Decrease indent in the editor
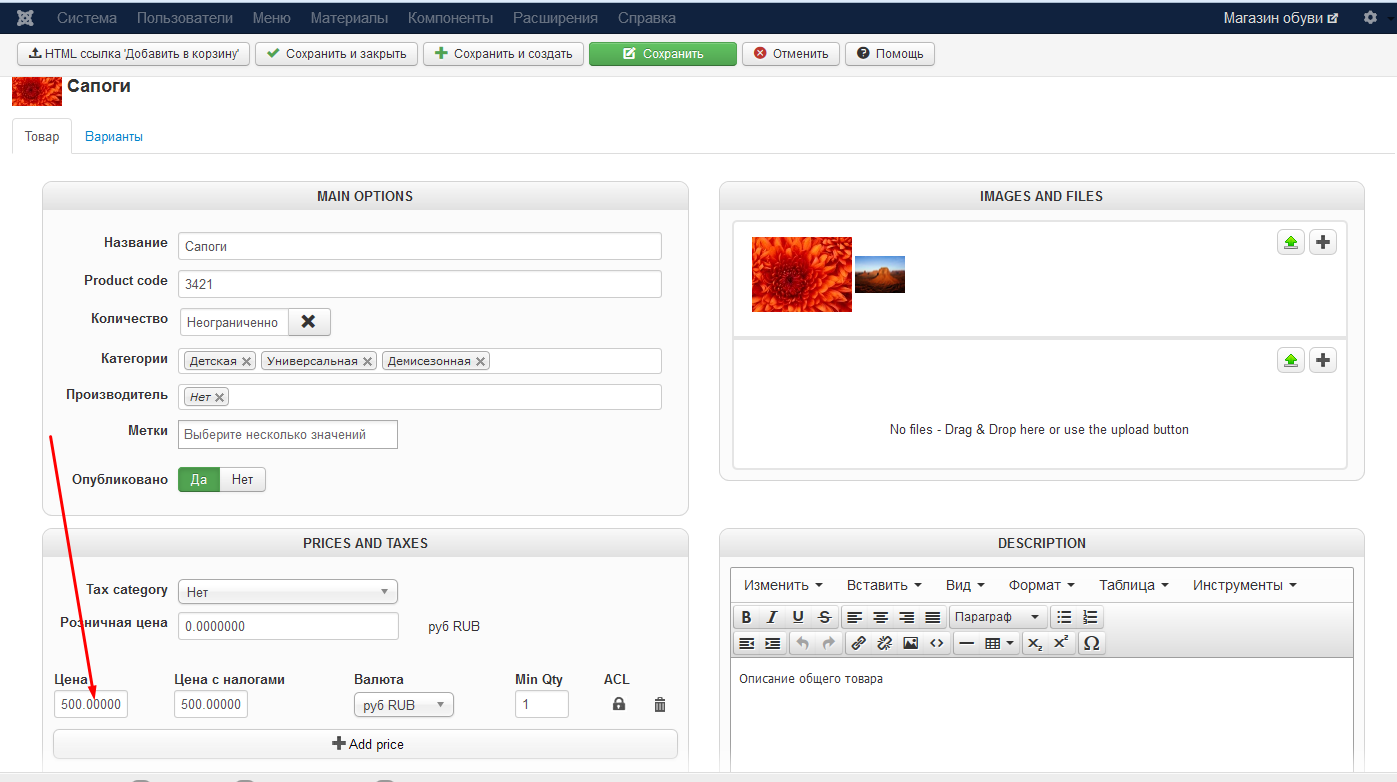1397x782 pixels. click(x=746, y=643)
